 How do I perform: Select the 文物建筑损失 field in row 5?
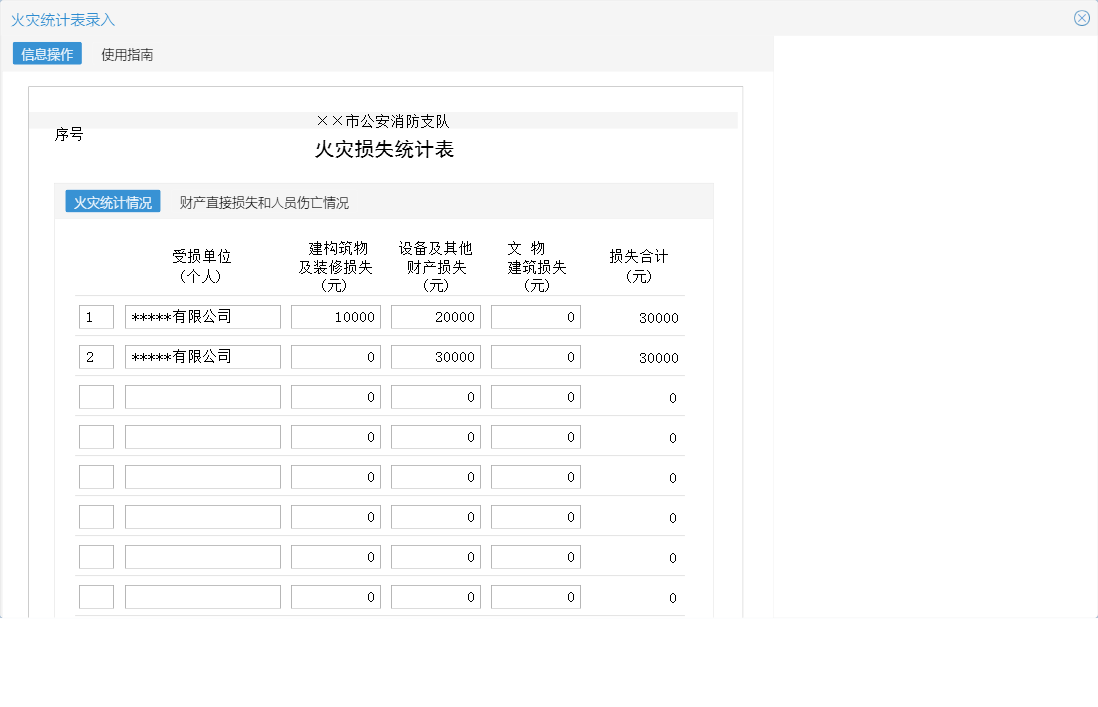click(x=535, y=476)
